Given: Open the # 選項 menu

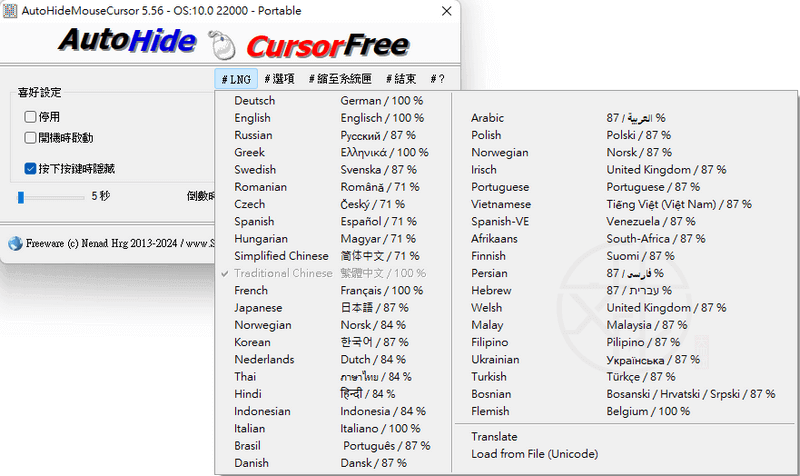Looking at the screenshot, I should tap(280, 79).
